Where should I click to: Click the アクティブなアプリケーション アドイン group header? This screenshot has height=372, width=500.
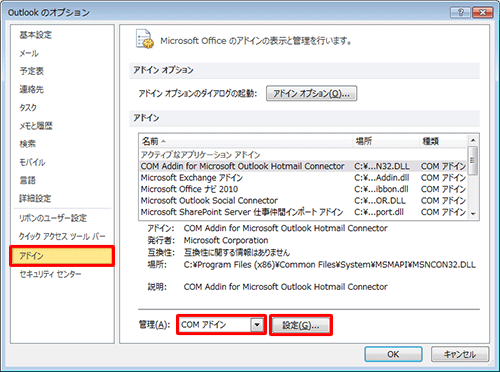click(200, 155)
